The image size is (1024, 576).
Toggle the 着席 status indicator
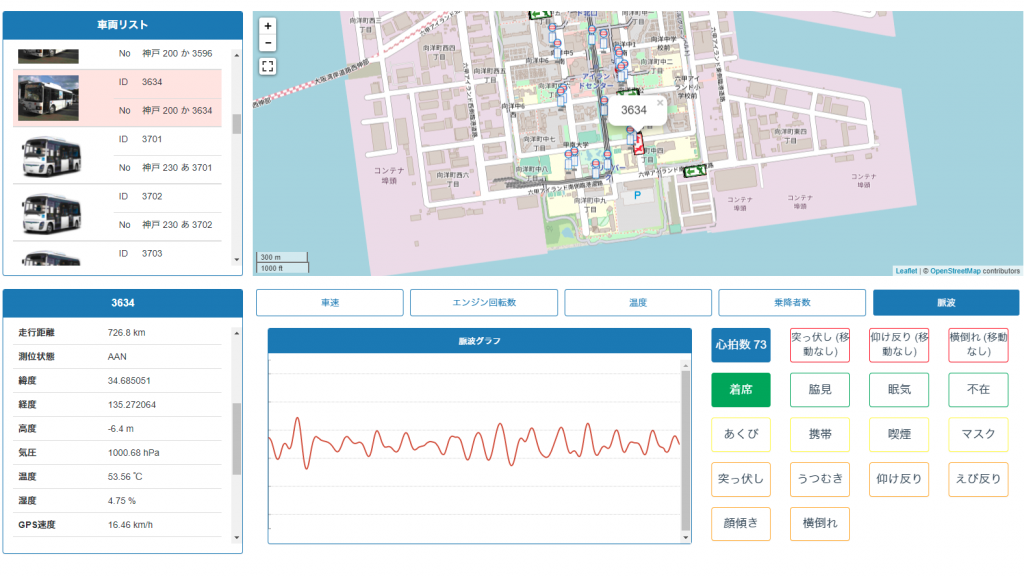(741, 389)
